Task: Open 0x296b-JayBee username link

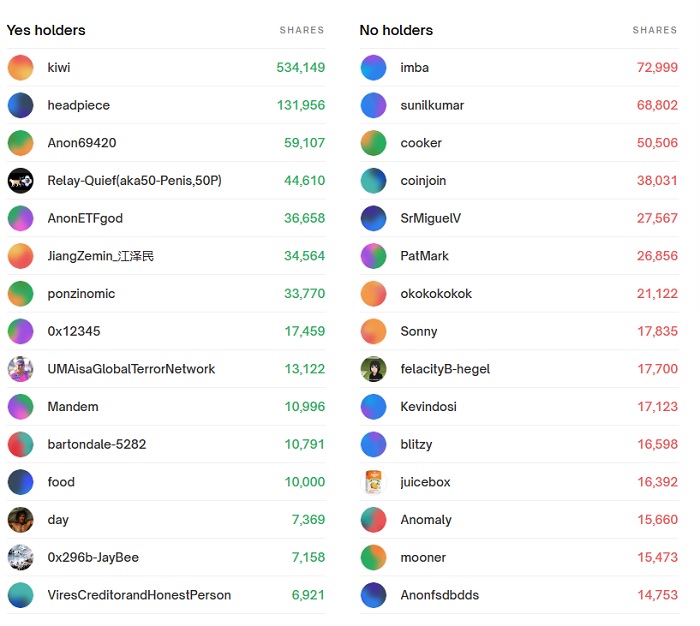Action: [x=93, y=558]
